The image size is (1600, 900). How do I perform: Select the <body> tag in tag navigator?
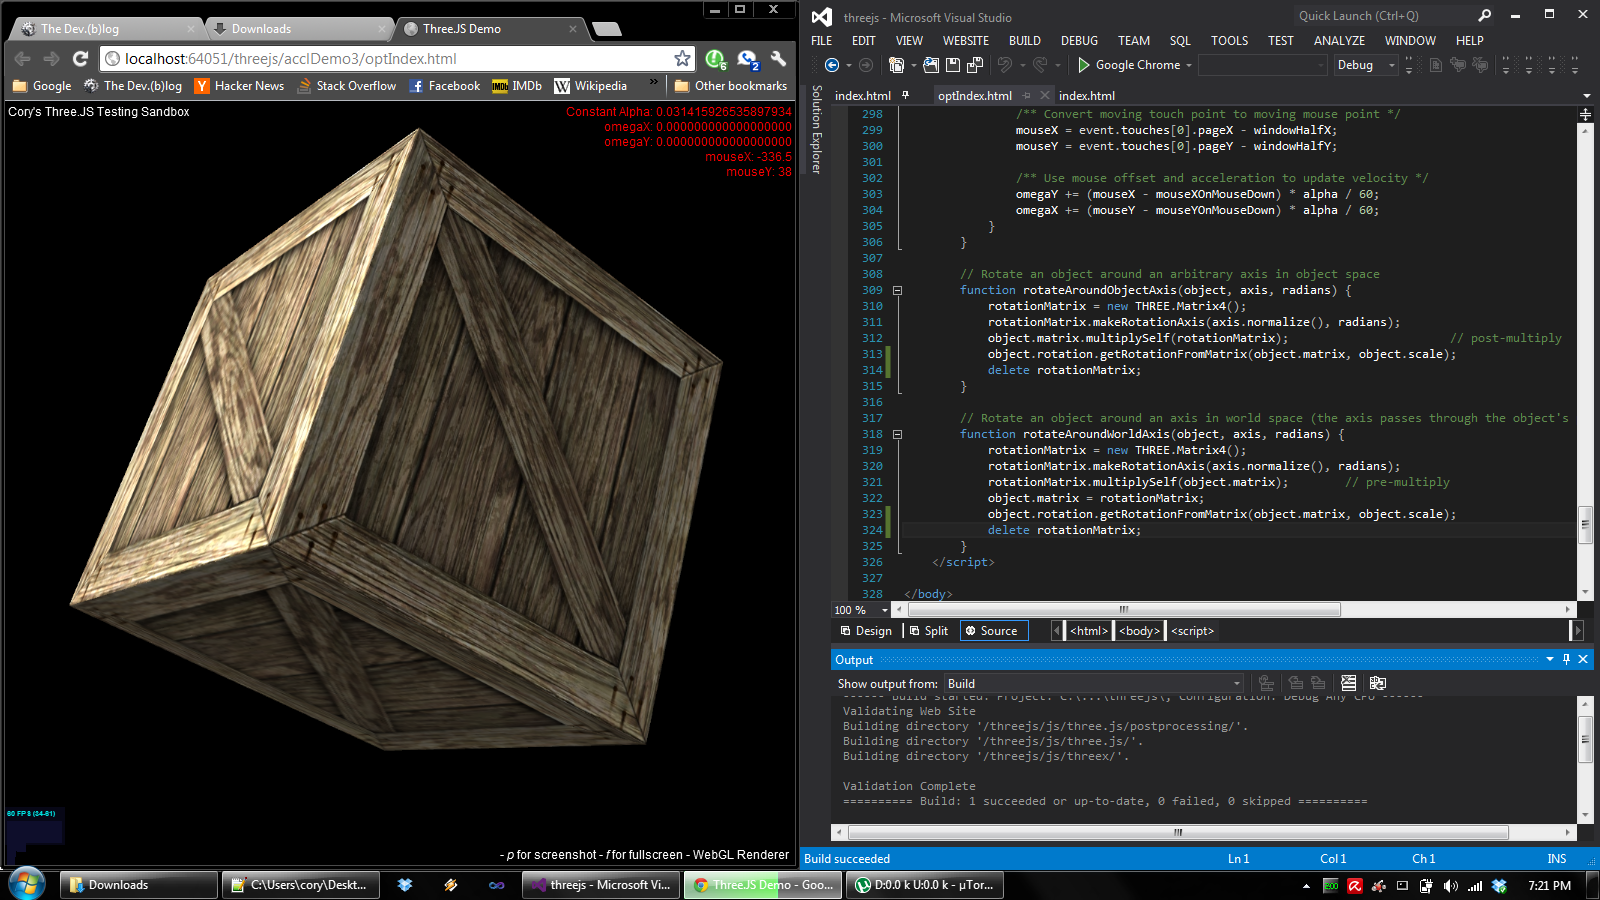(x=1140, y=631)
